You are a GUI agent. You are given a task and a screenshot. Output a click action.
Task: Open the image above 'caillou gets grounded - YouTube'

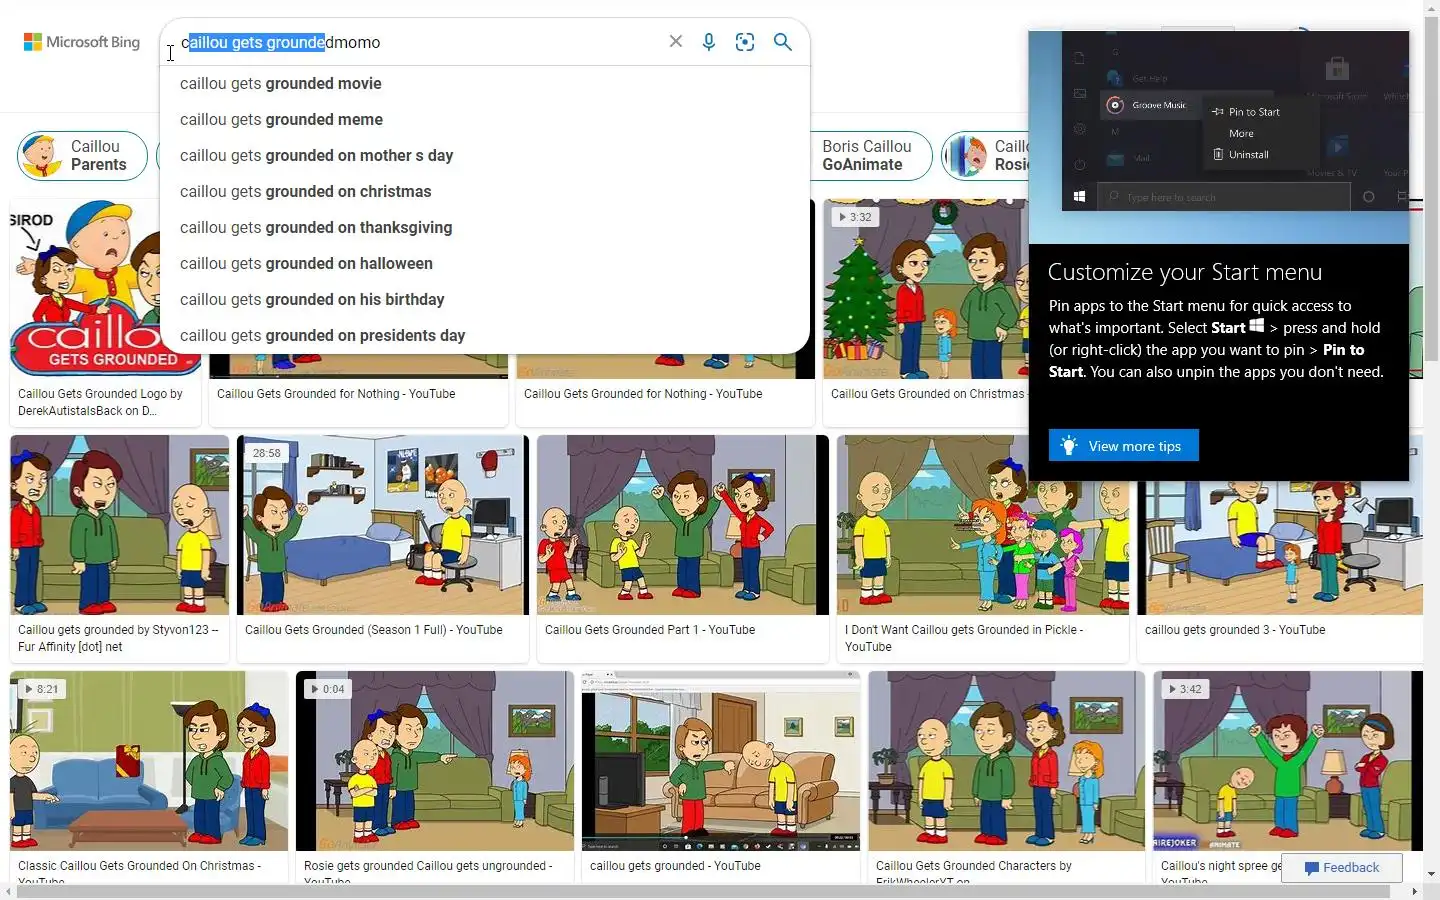(721, 761)
